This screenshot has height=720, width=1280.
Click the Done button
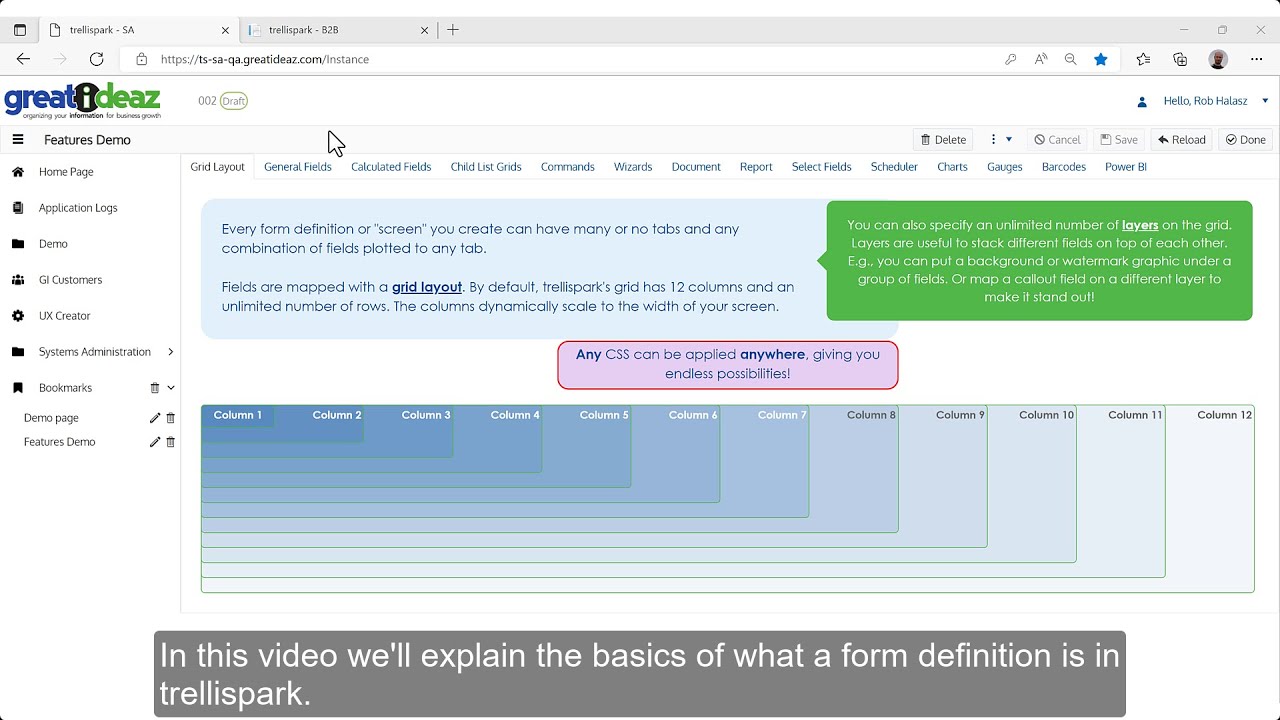tap(1246, 140)
